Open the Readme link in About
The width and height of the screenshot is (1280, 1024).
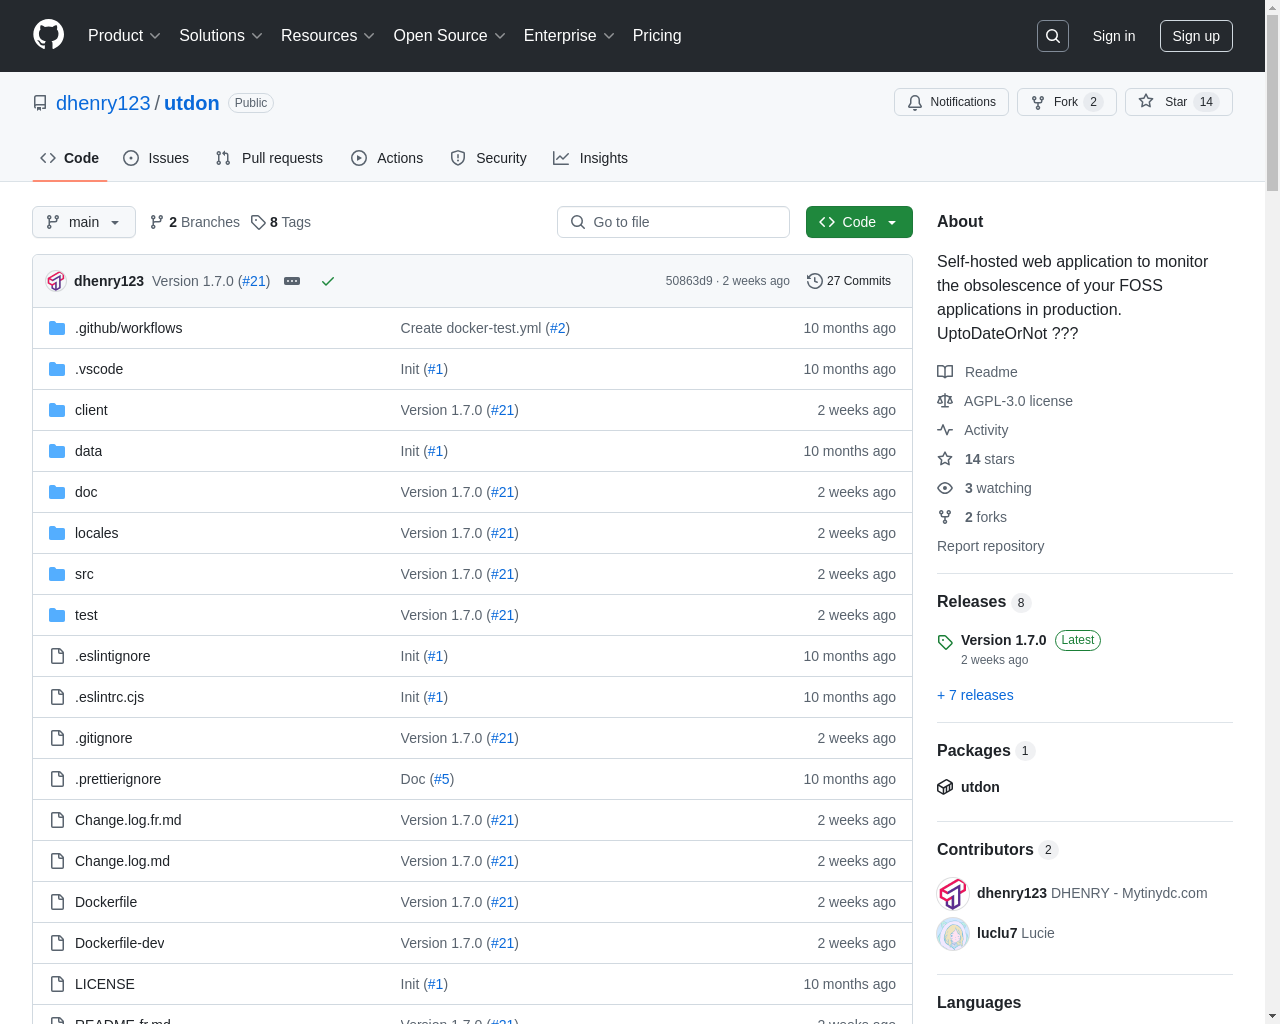(x=977, y=372)
